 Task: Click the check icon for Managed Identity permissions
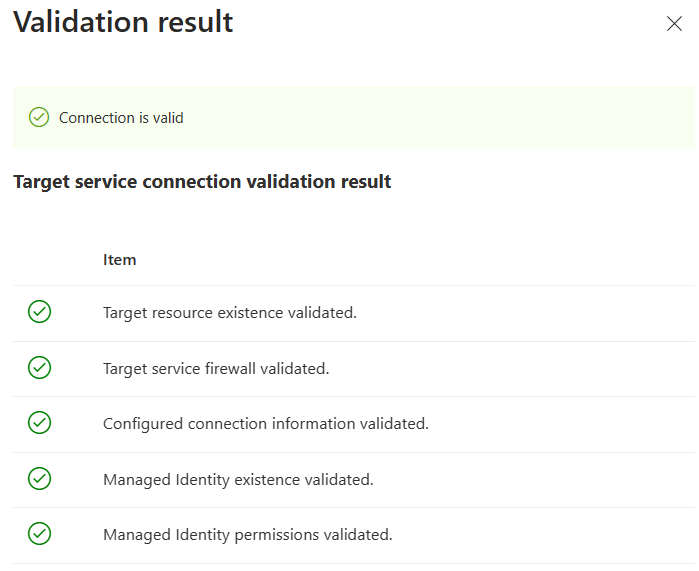[39, 535]
